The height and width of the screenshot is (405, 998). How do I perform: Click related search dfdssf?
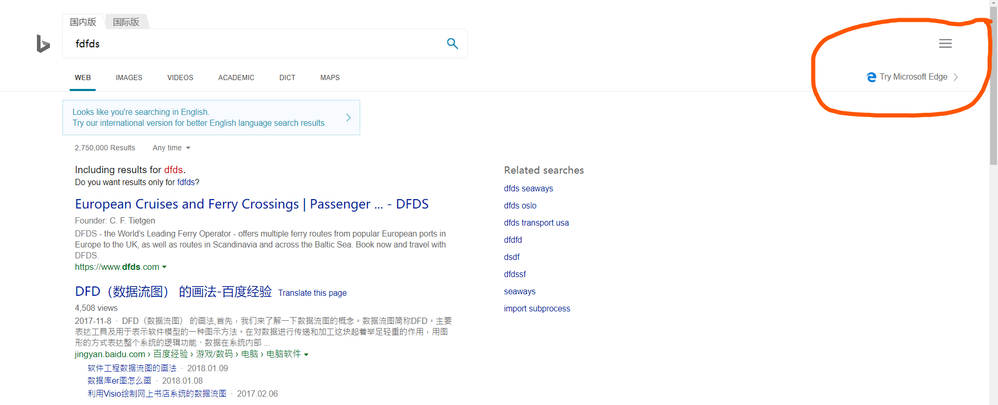pos(515,274)
